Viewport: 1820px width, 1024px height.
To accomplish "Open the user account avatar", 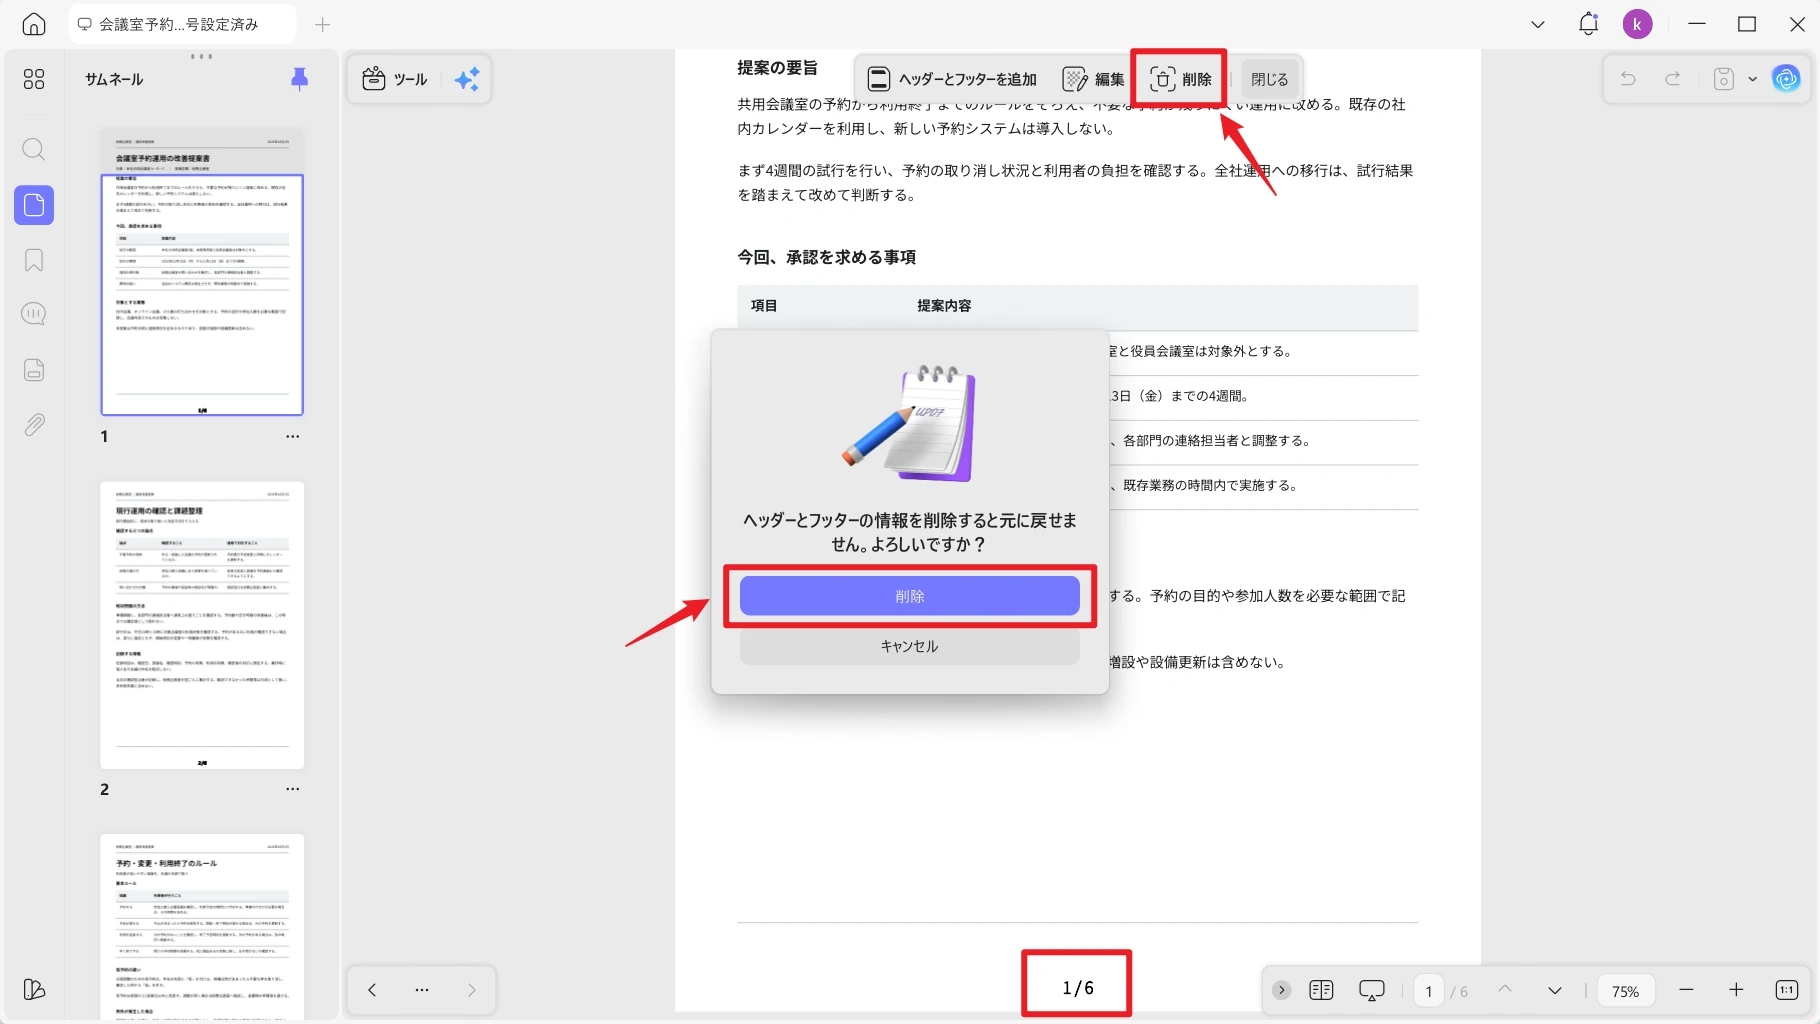I will pos(1637,24).
